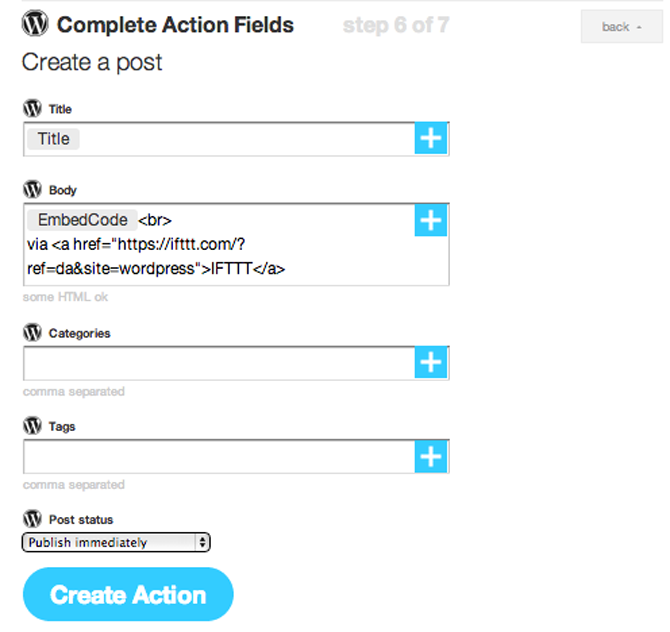Click the plus icon beside the Title field

[431, 139]
